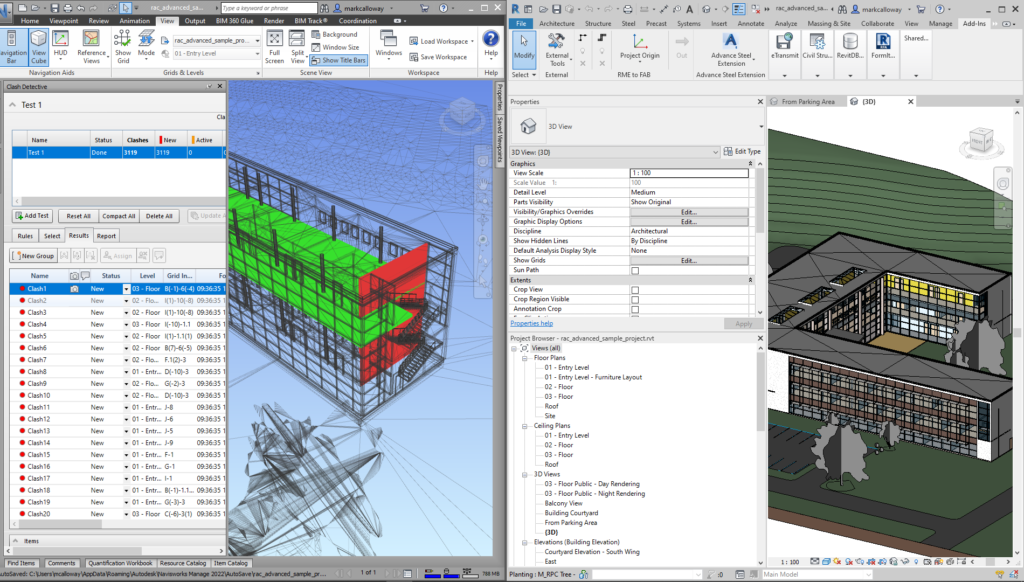1024x582 pixels.
Task: Open the Collaborate ribbon tab in Revit
Action: 877,24
